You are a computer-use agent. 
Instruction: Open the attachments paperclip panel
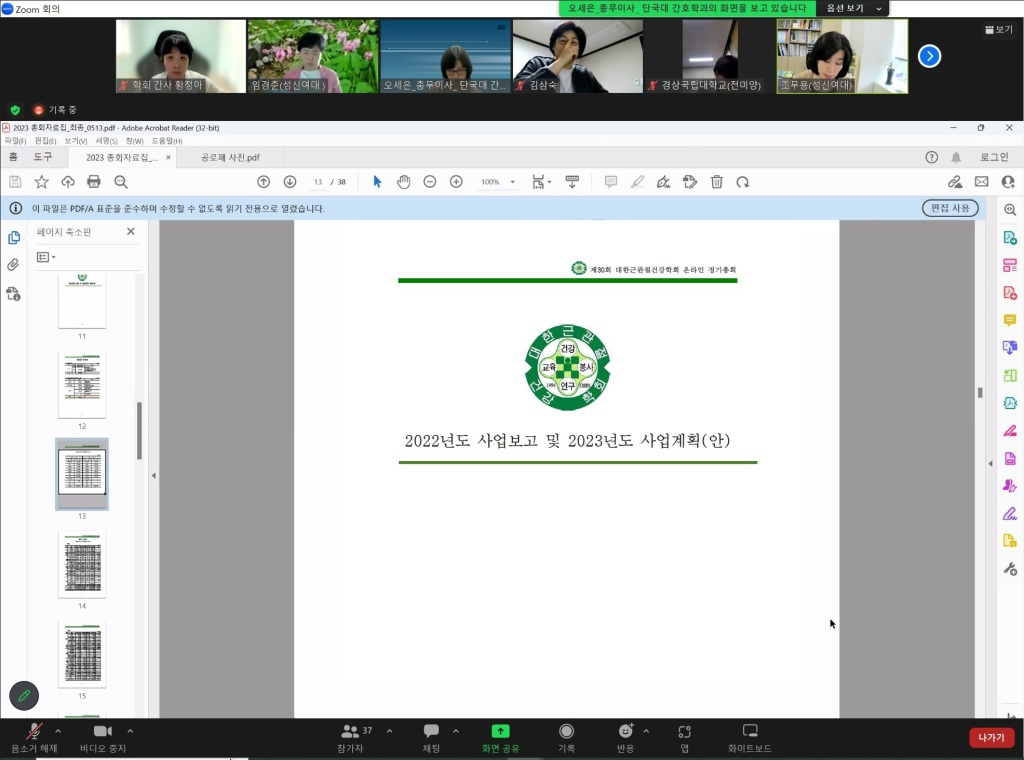click(14, 264)
